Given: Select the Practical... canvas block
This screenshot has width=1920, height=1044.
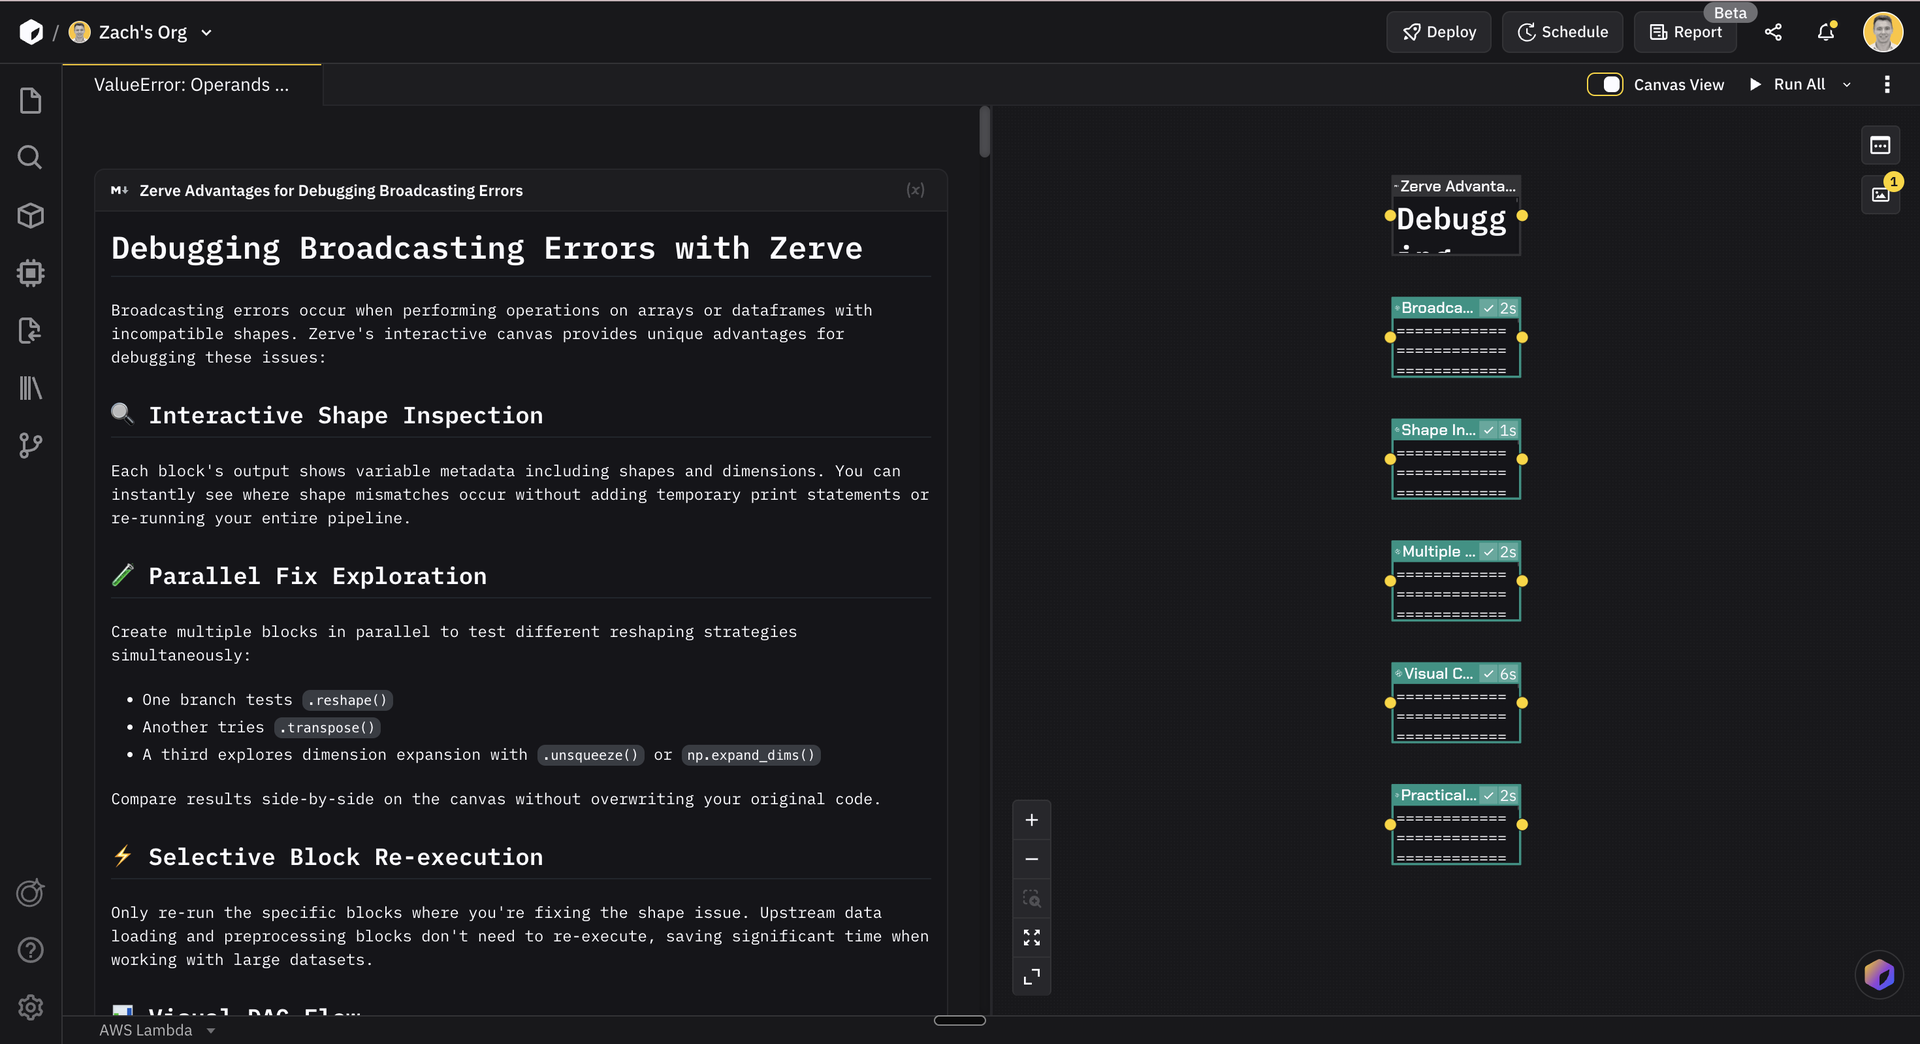Looking at the screenshot, I should coord(1456,825).
